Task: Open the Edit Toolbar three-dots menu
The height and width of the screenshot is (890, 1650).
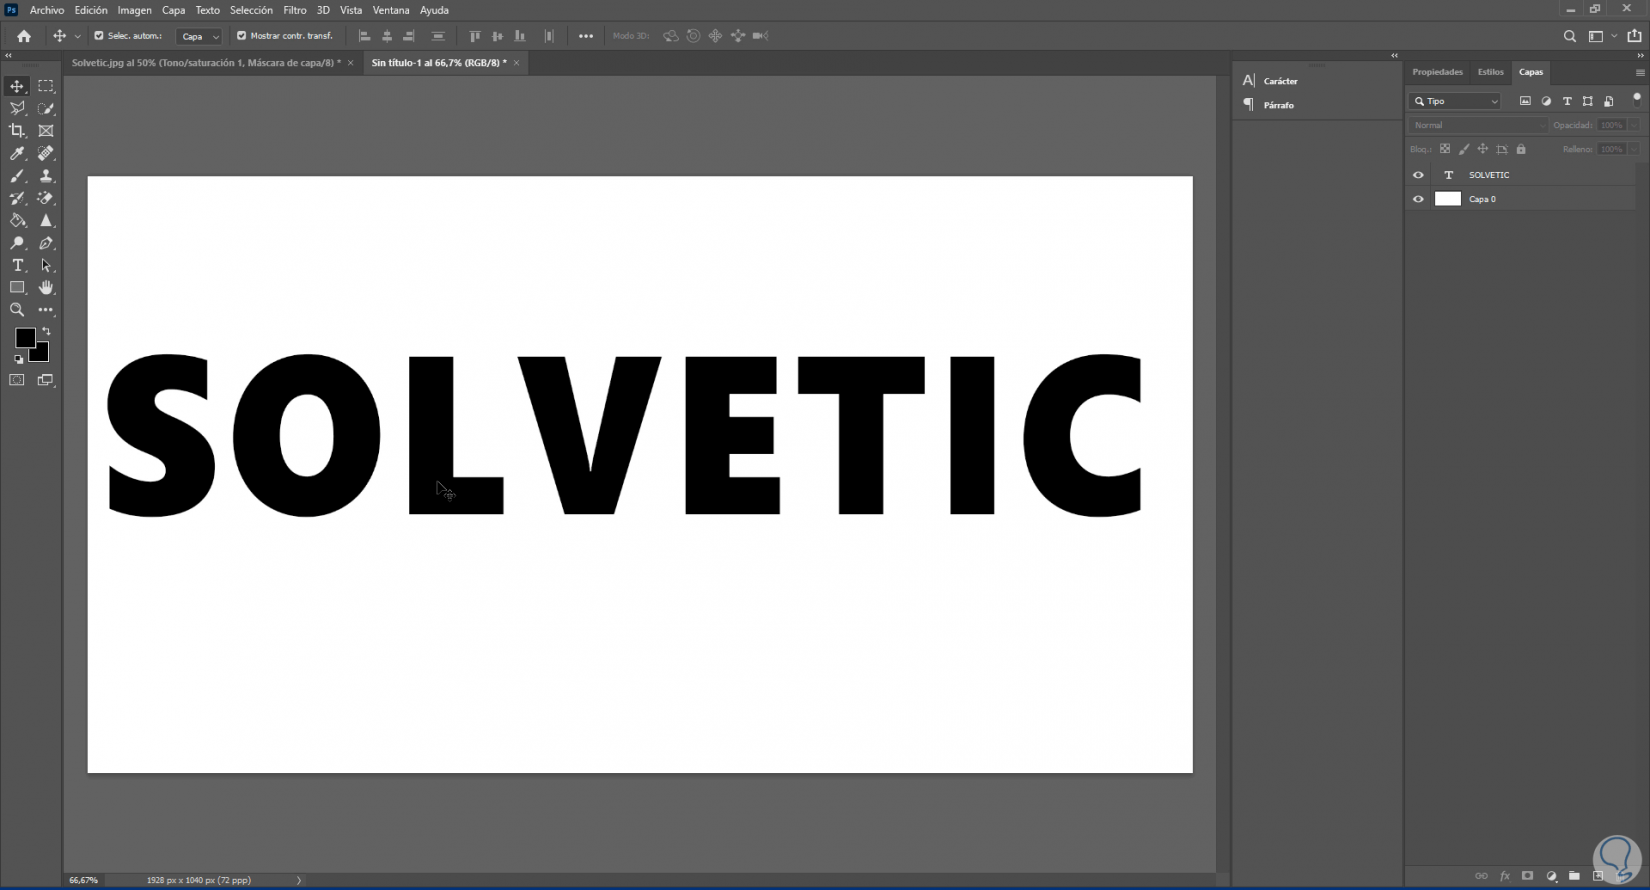Action: tap(46, 310)
